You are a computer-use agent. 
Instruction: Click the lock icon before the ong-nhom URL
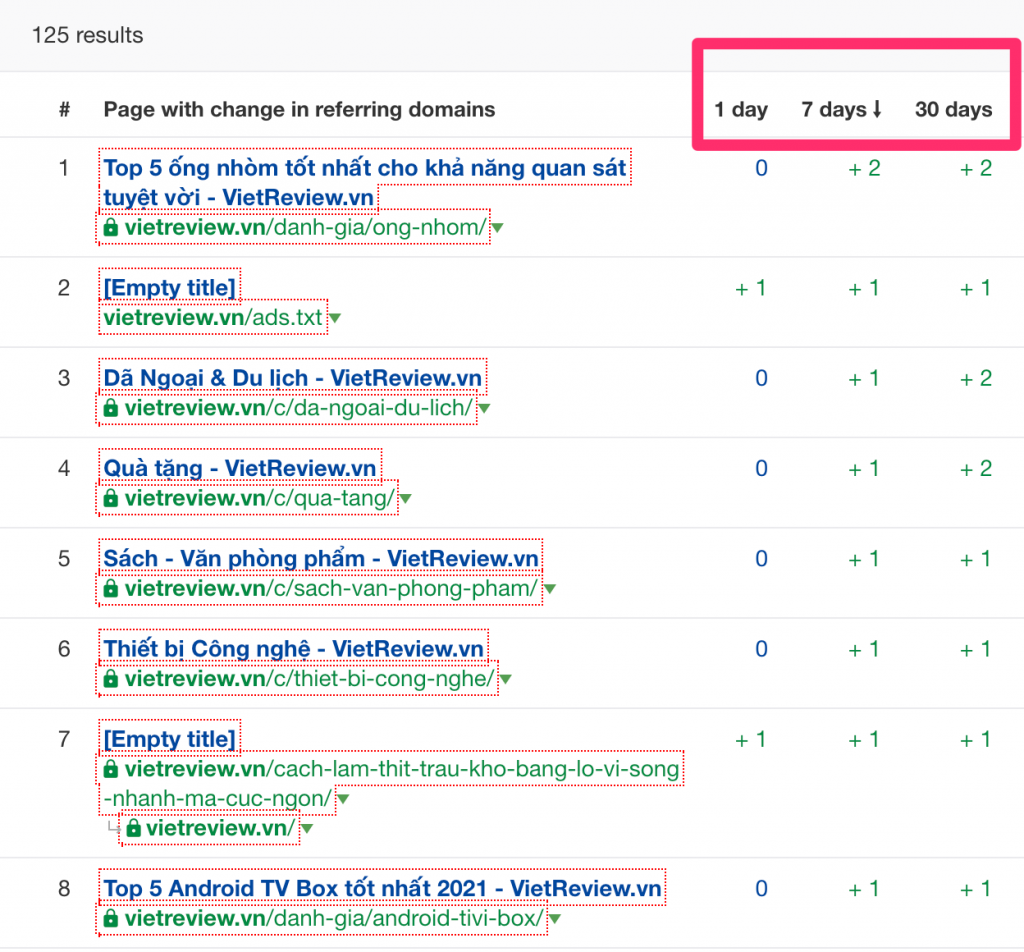(x=111, y=227)
